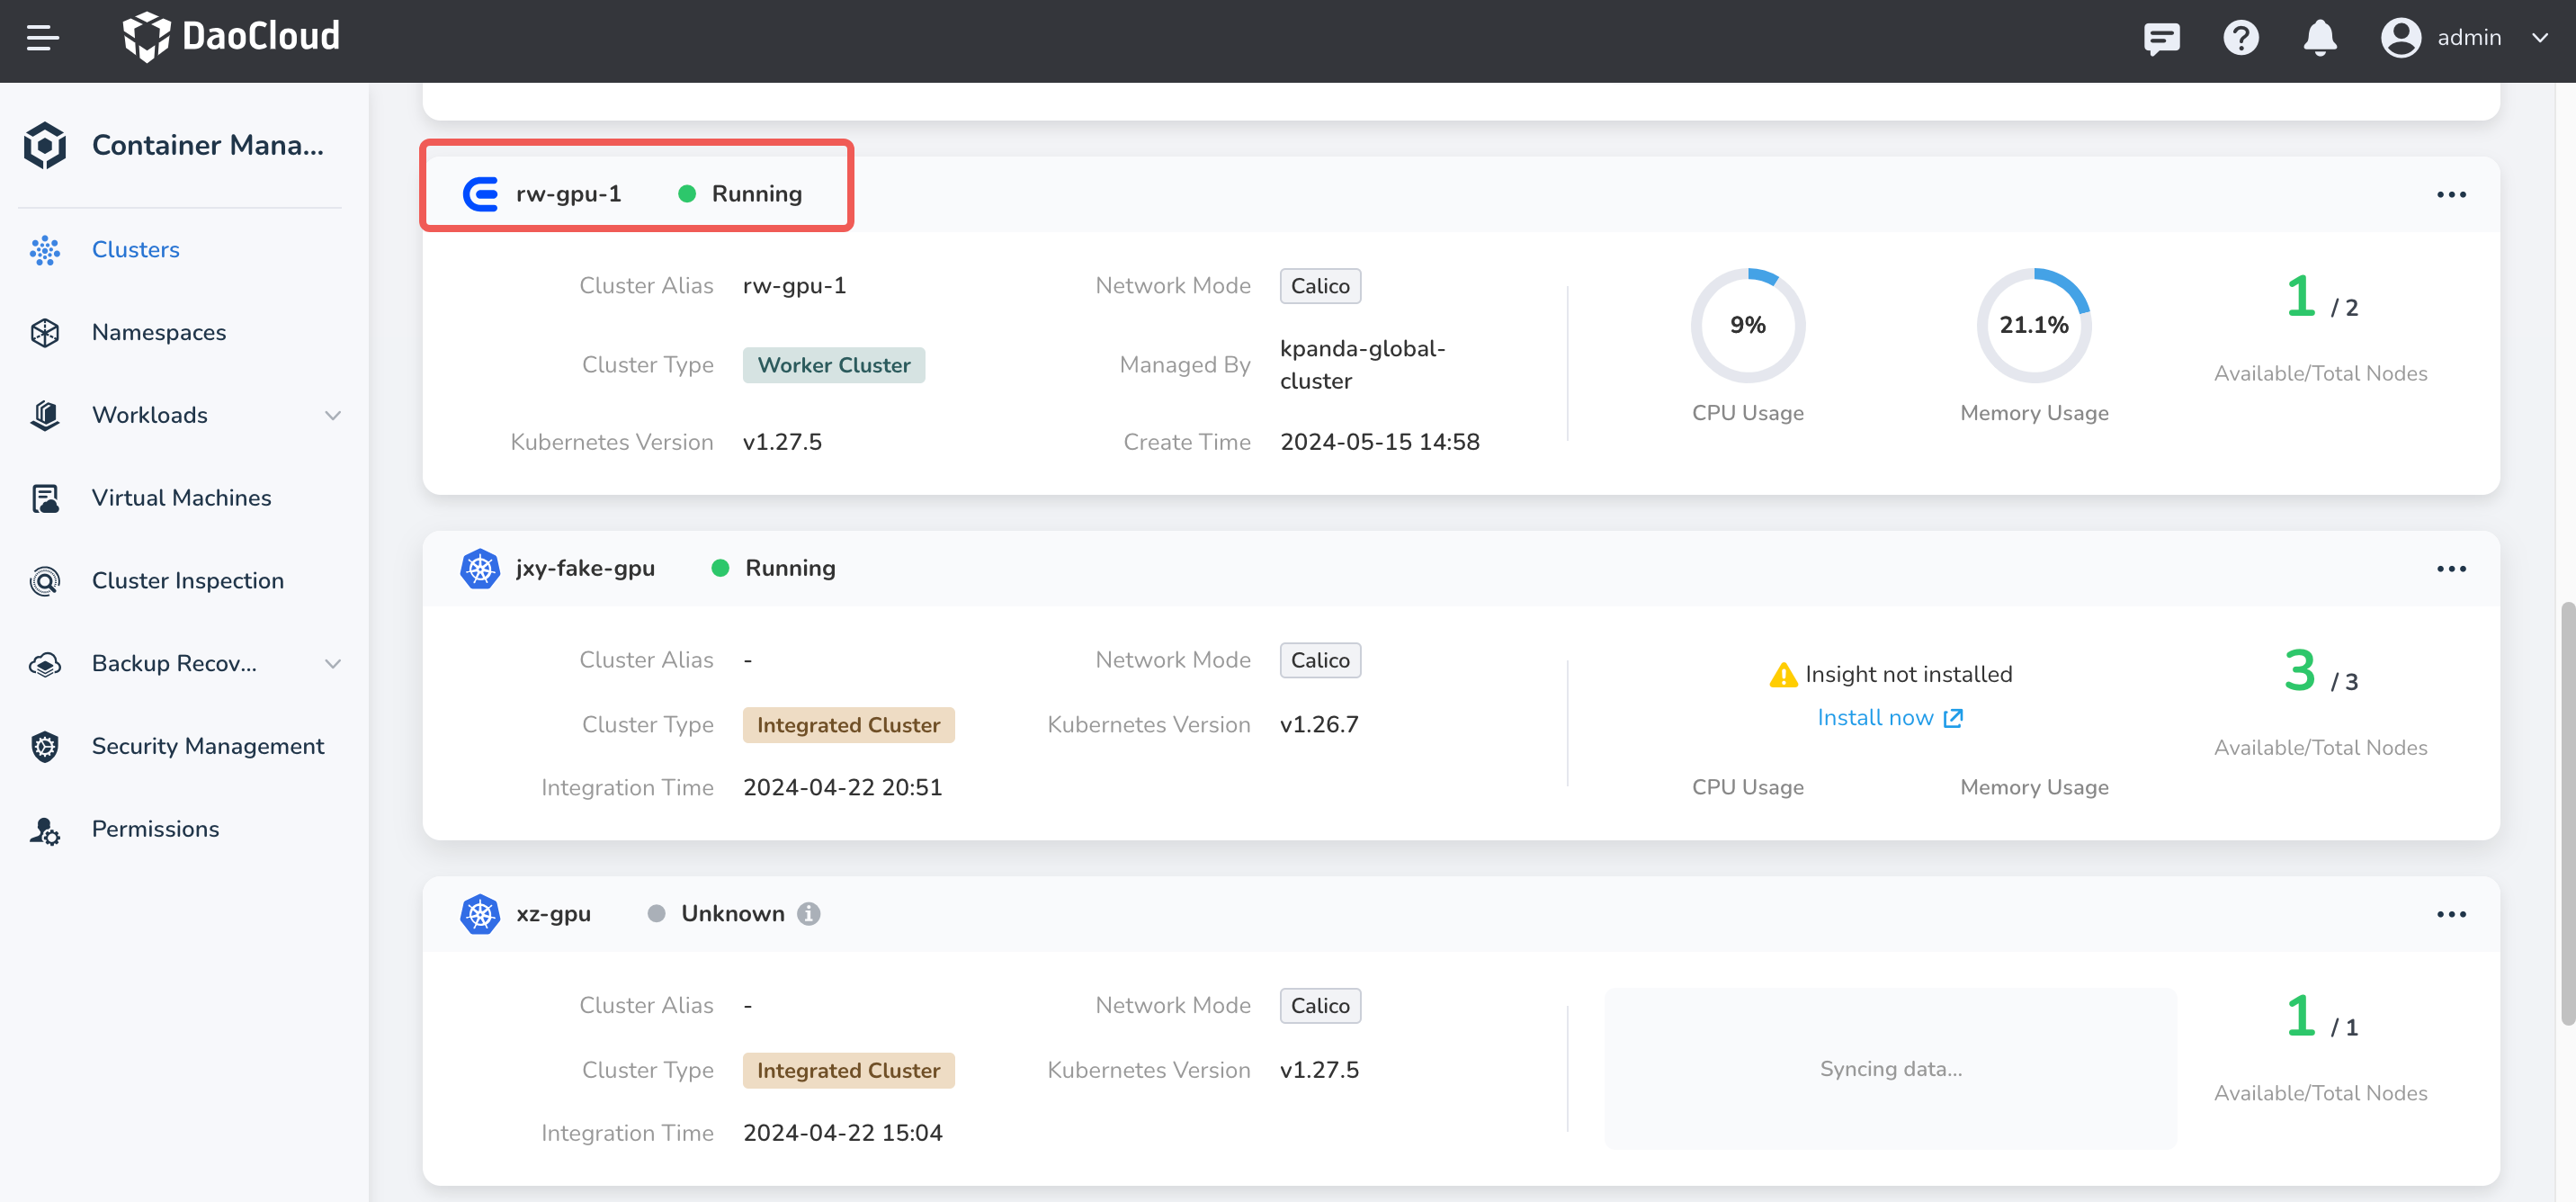Open the help question mark icon
This screenshot has width=2576, height=1202.
[2240, 38]
